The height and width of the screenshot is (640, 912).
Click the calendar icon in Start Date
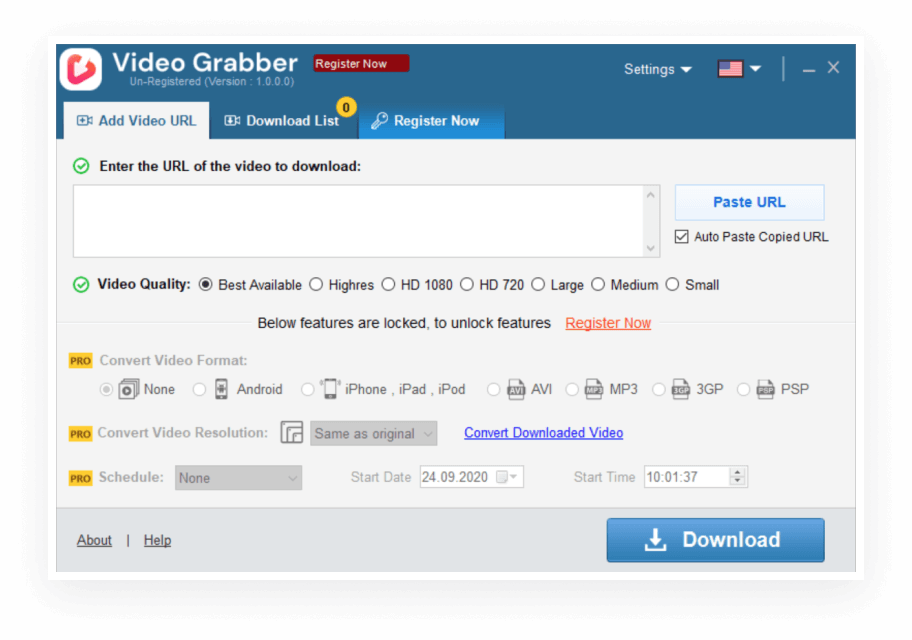[x=501, y=477]
